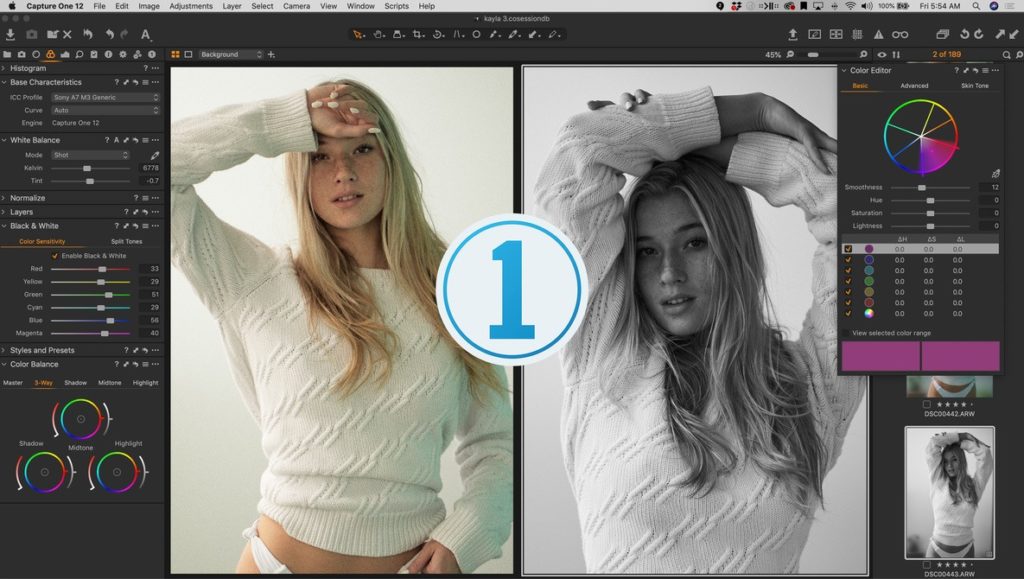Toggle the blue color row checkbox
Image resolution: width=1024 pixels, height=579 pixels.
pyautogui.click(x=848, y=260)
